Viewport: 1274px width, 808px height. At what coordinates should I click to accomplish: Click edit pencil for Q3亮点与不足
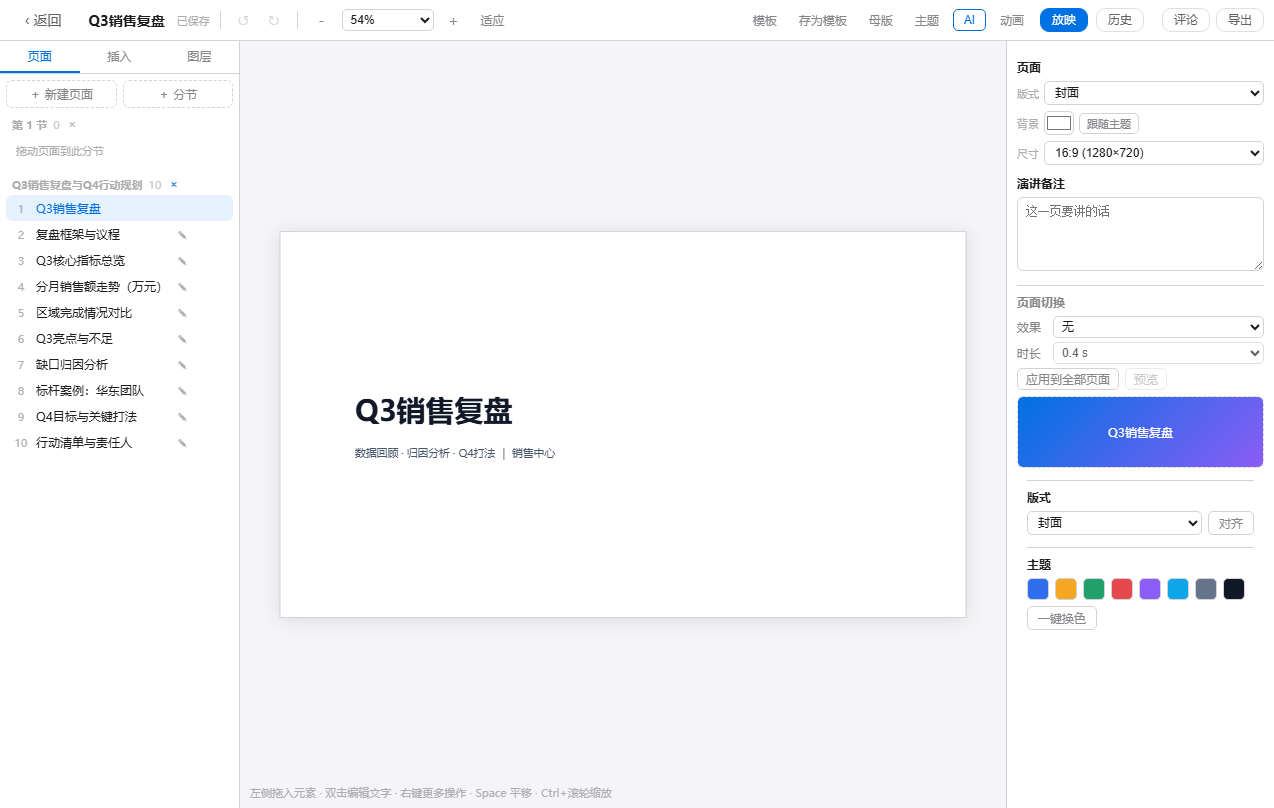click(x=182, y=339)
